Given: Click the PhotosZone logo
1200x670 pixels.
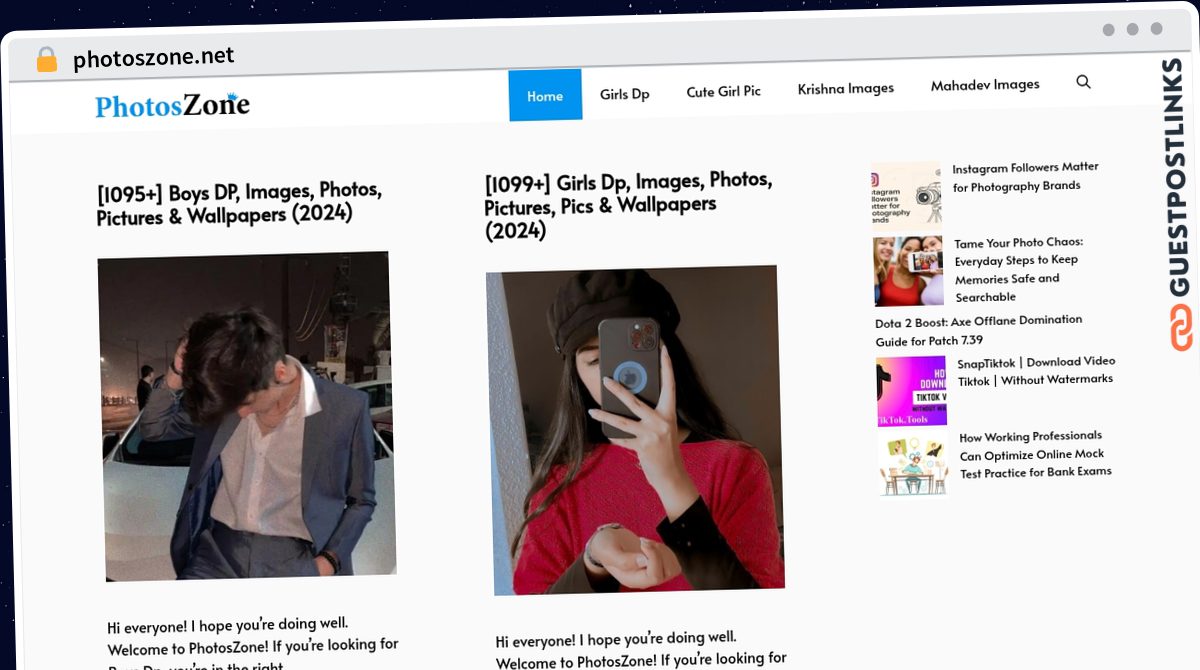Looking at the screenshot, I should [x=172, y=105].
